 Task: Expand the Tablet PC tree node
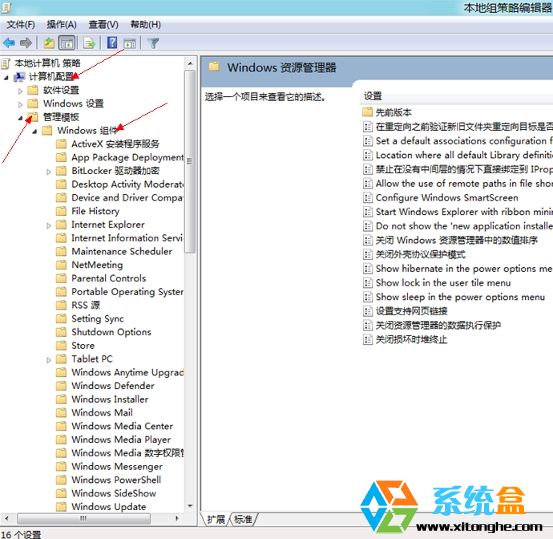pyautogui.click(x=49, y=360)
